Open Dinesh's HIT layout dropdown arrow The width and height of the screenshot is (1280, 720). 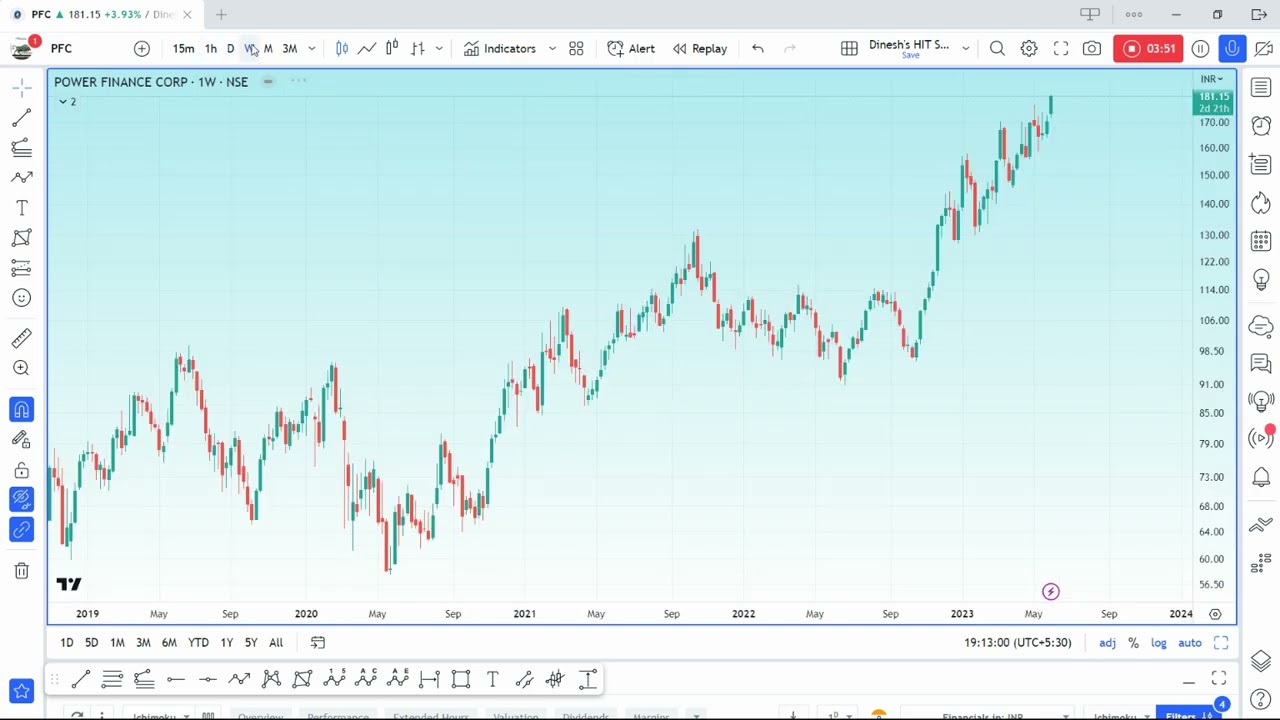click(x=966, y=48)
